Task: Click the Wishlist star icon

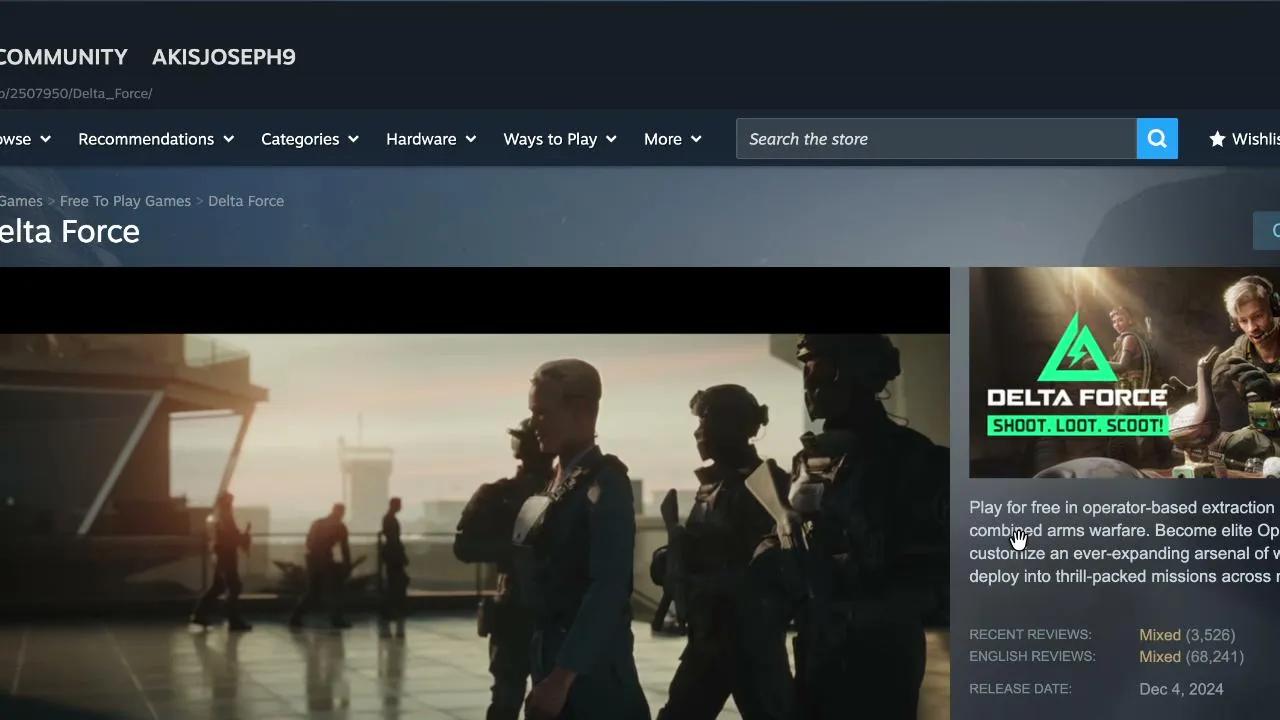Action: click(1217, 139)
